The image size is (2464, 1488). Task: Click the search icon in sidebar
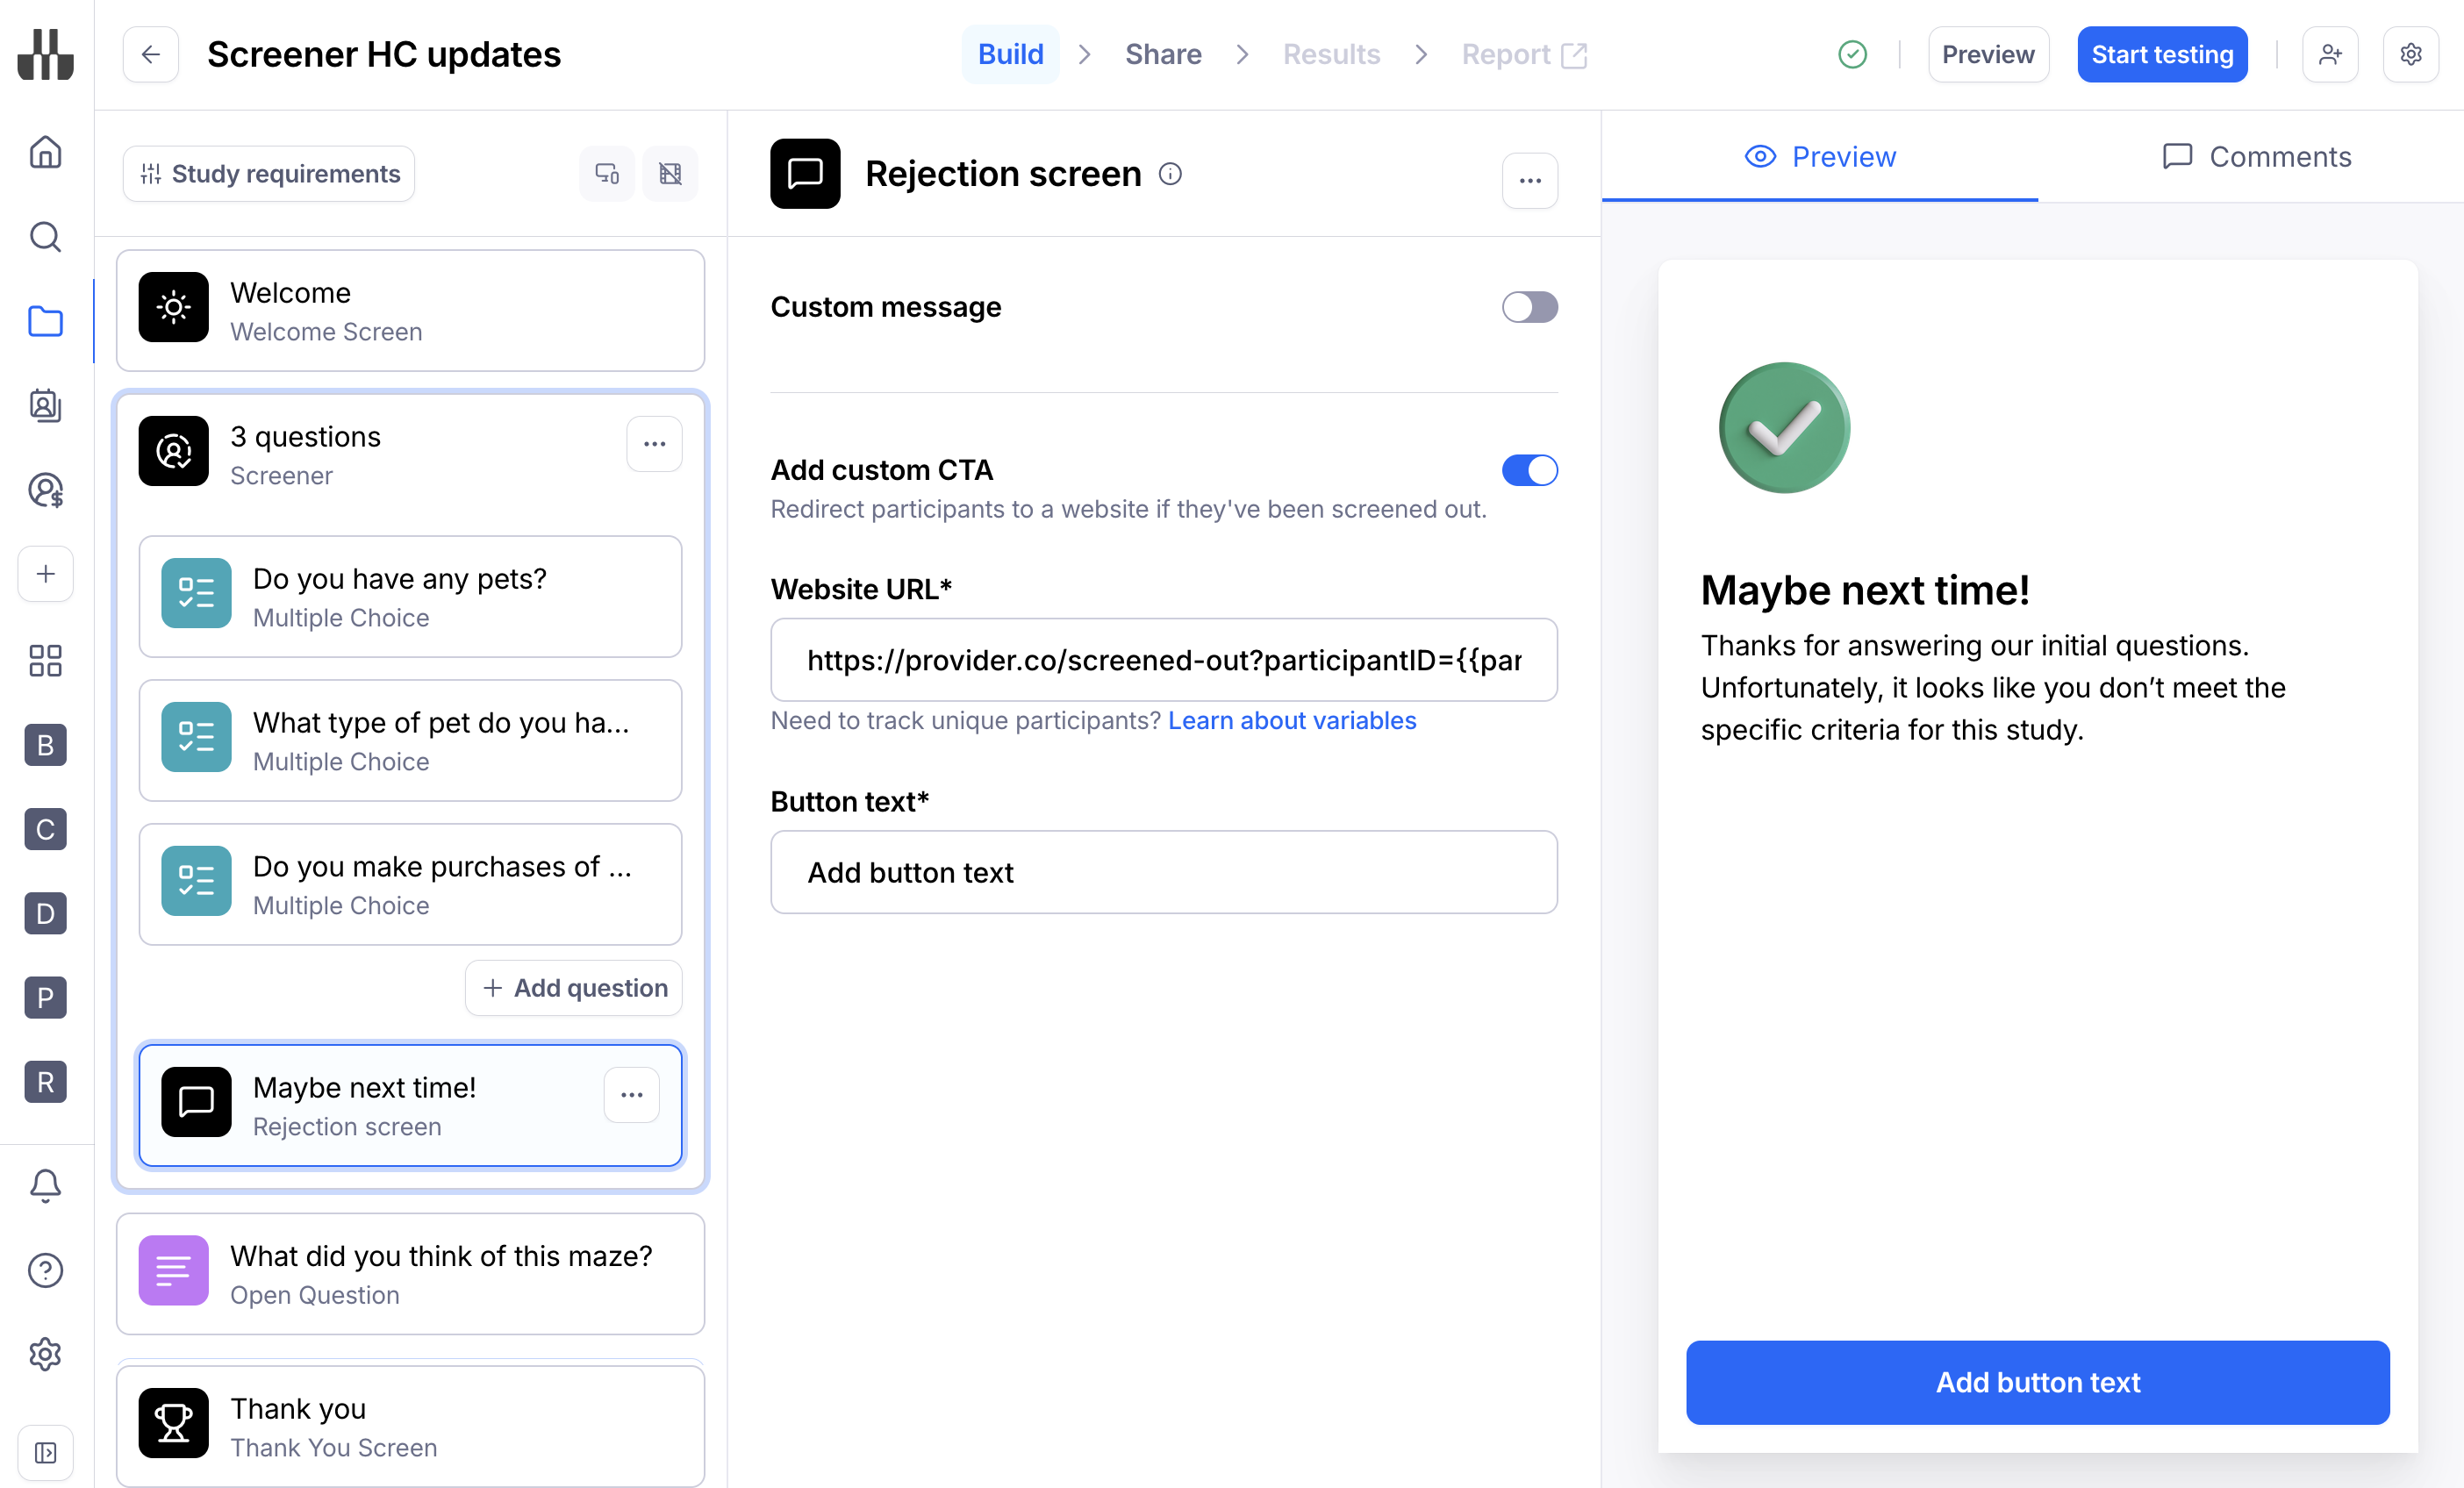(45, 237)
